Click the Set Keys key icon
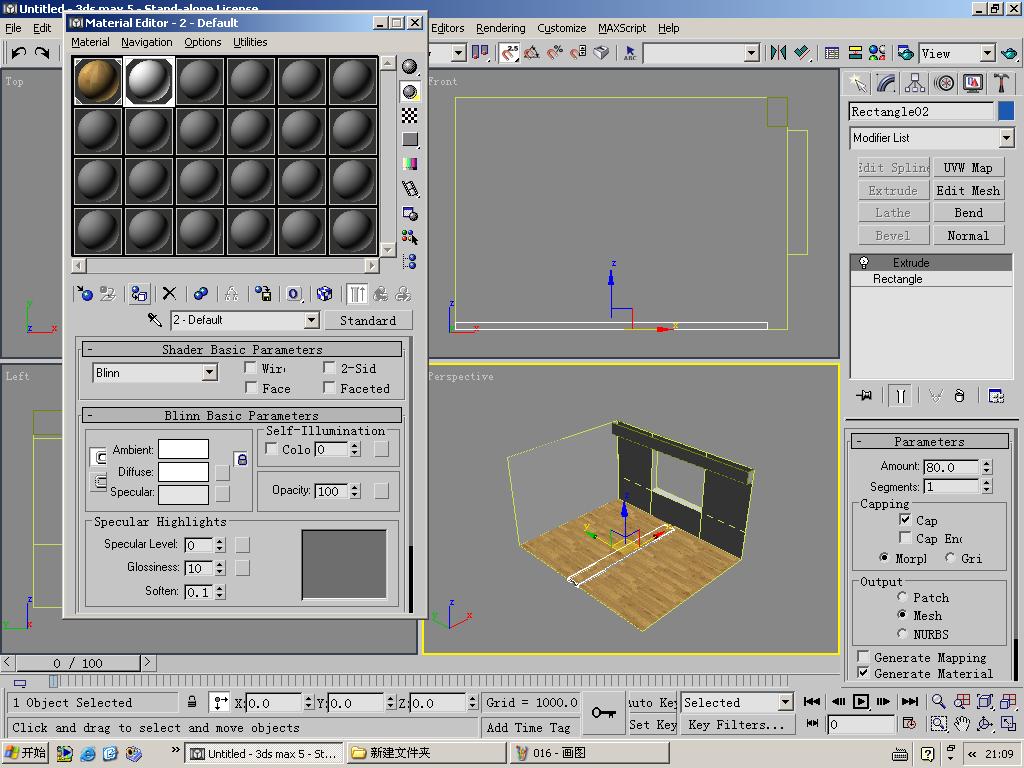The width and height of the screenshot is (1024, 768). (603, 713)
